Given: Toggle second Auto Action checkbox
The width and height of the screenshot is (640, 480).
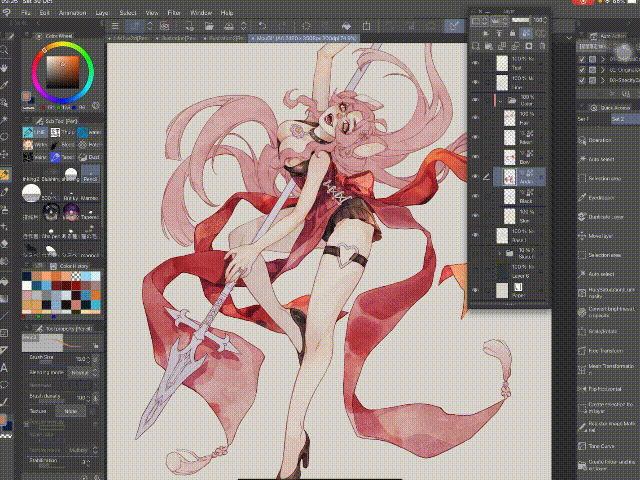Looking at the screenshot, I should 582,70.
